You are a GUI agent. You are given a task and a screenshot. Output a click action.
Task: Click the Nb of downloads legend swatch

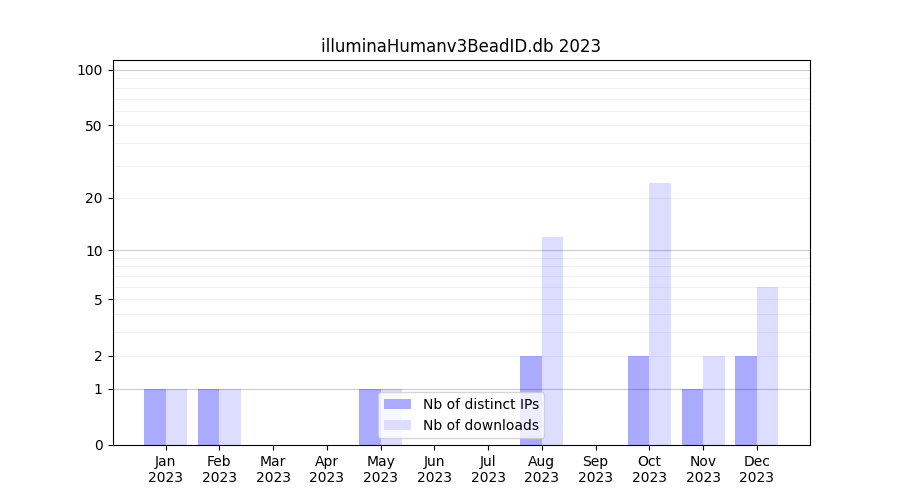click(x=397, y=425)
